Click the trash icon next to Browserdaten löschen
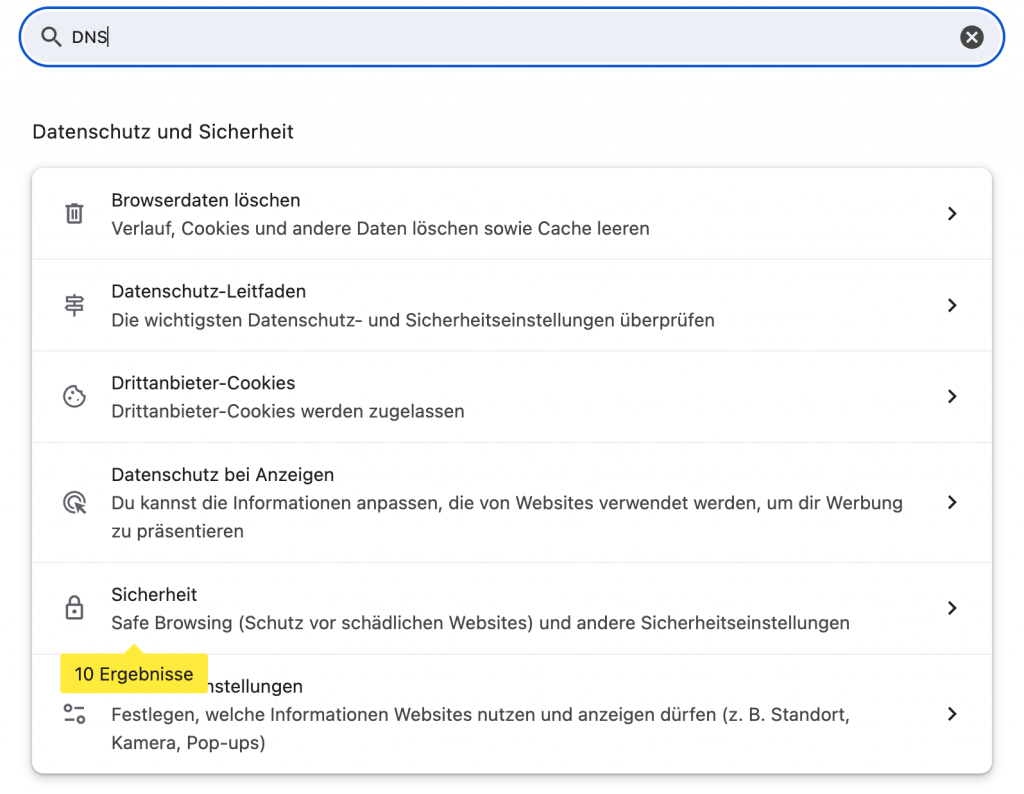 (x=75, y=213)
